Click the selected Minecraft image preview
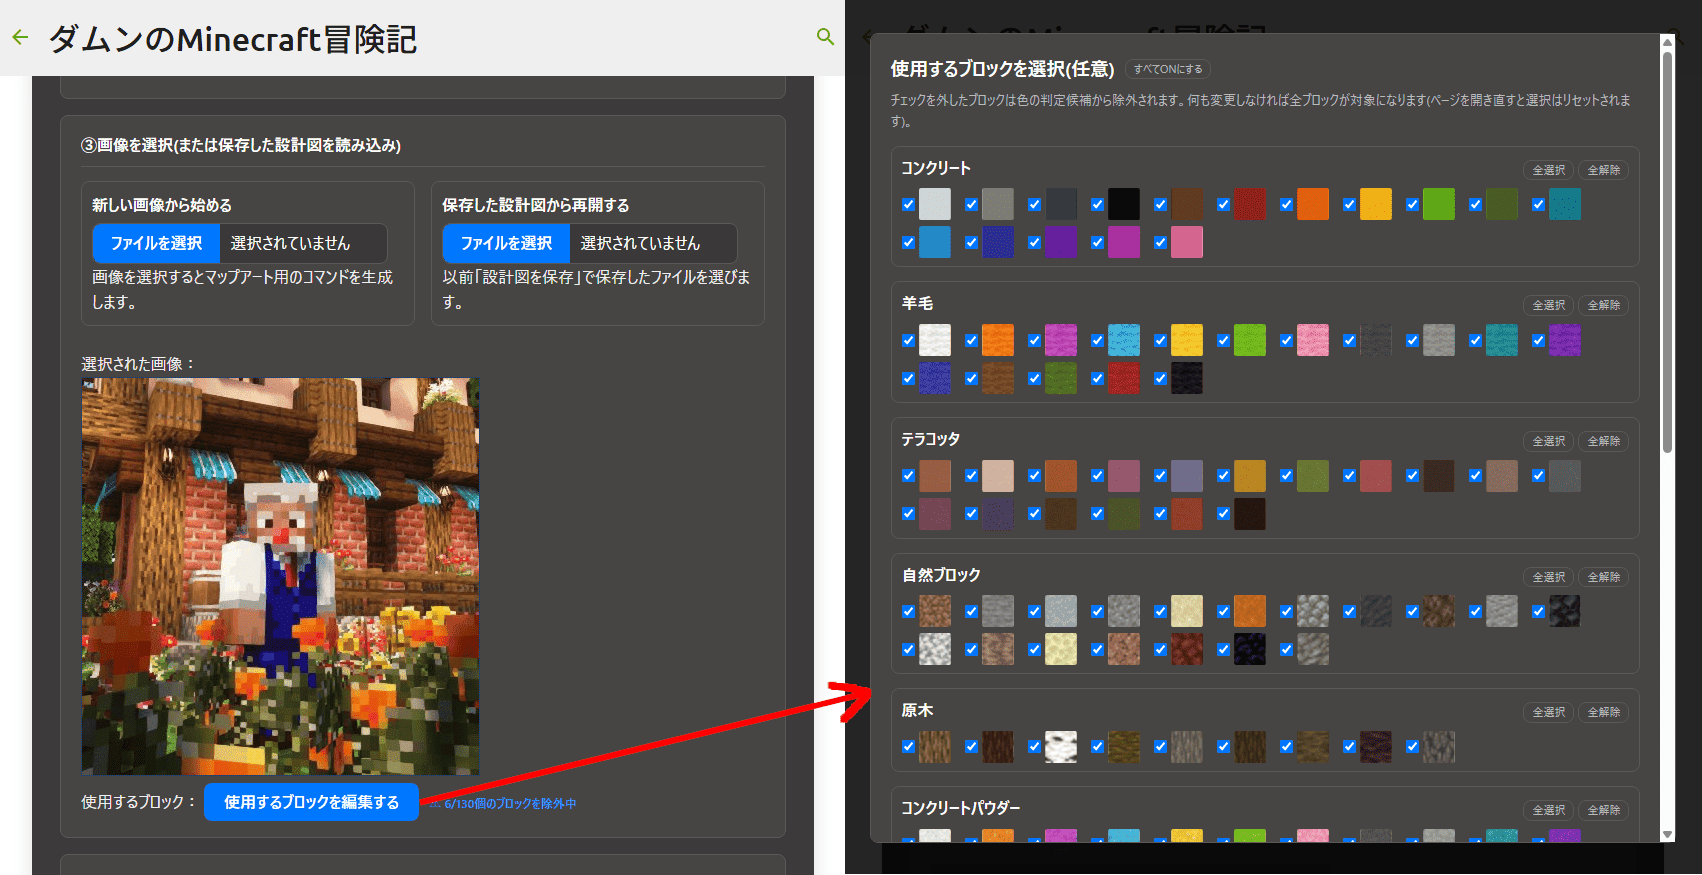 tap(280, 576)
